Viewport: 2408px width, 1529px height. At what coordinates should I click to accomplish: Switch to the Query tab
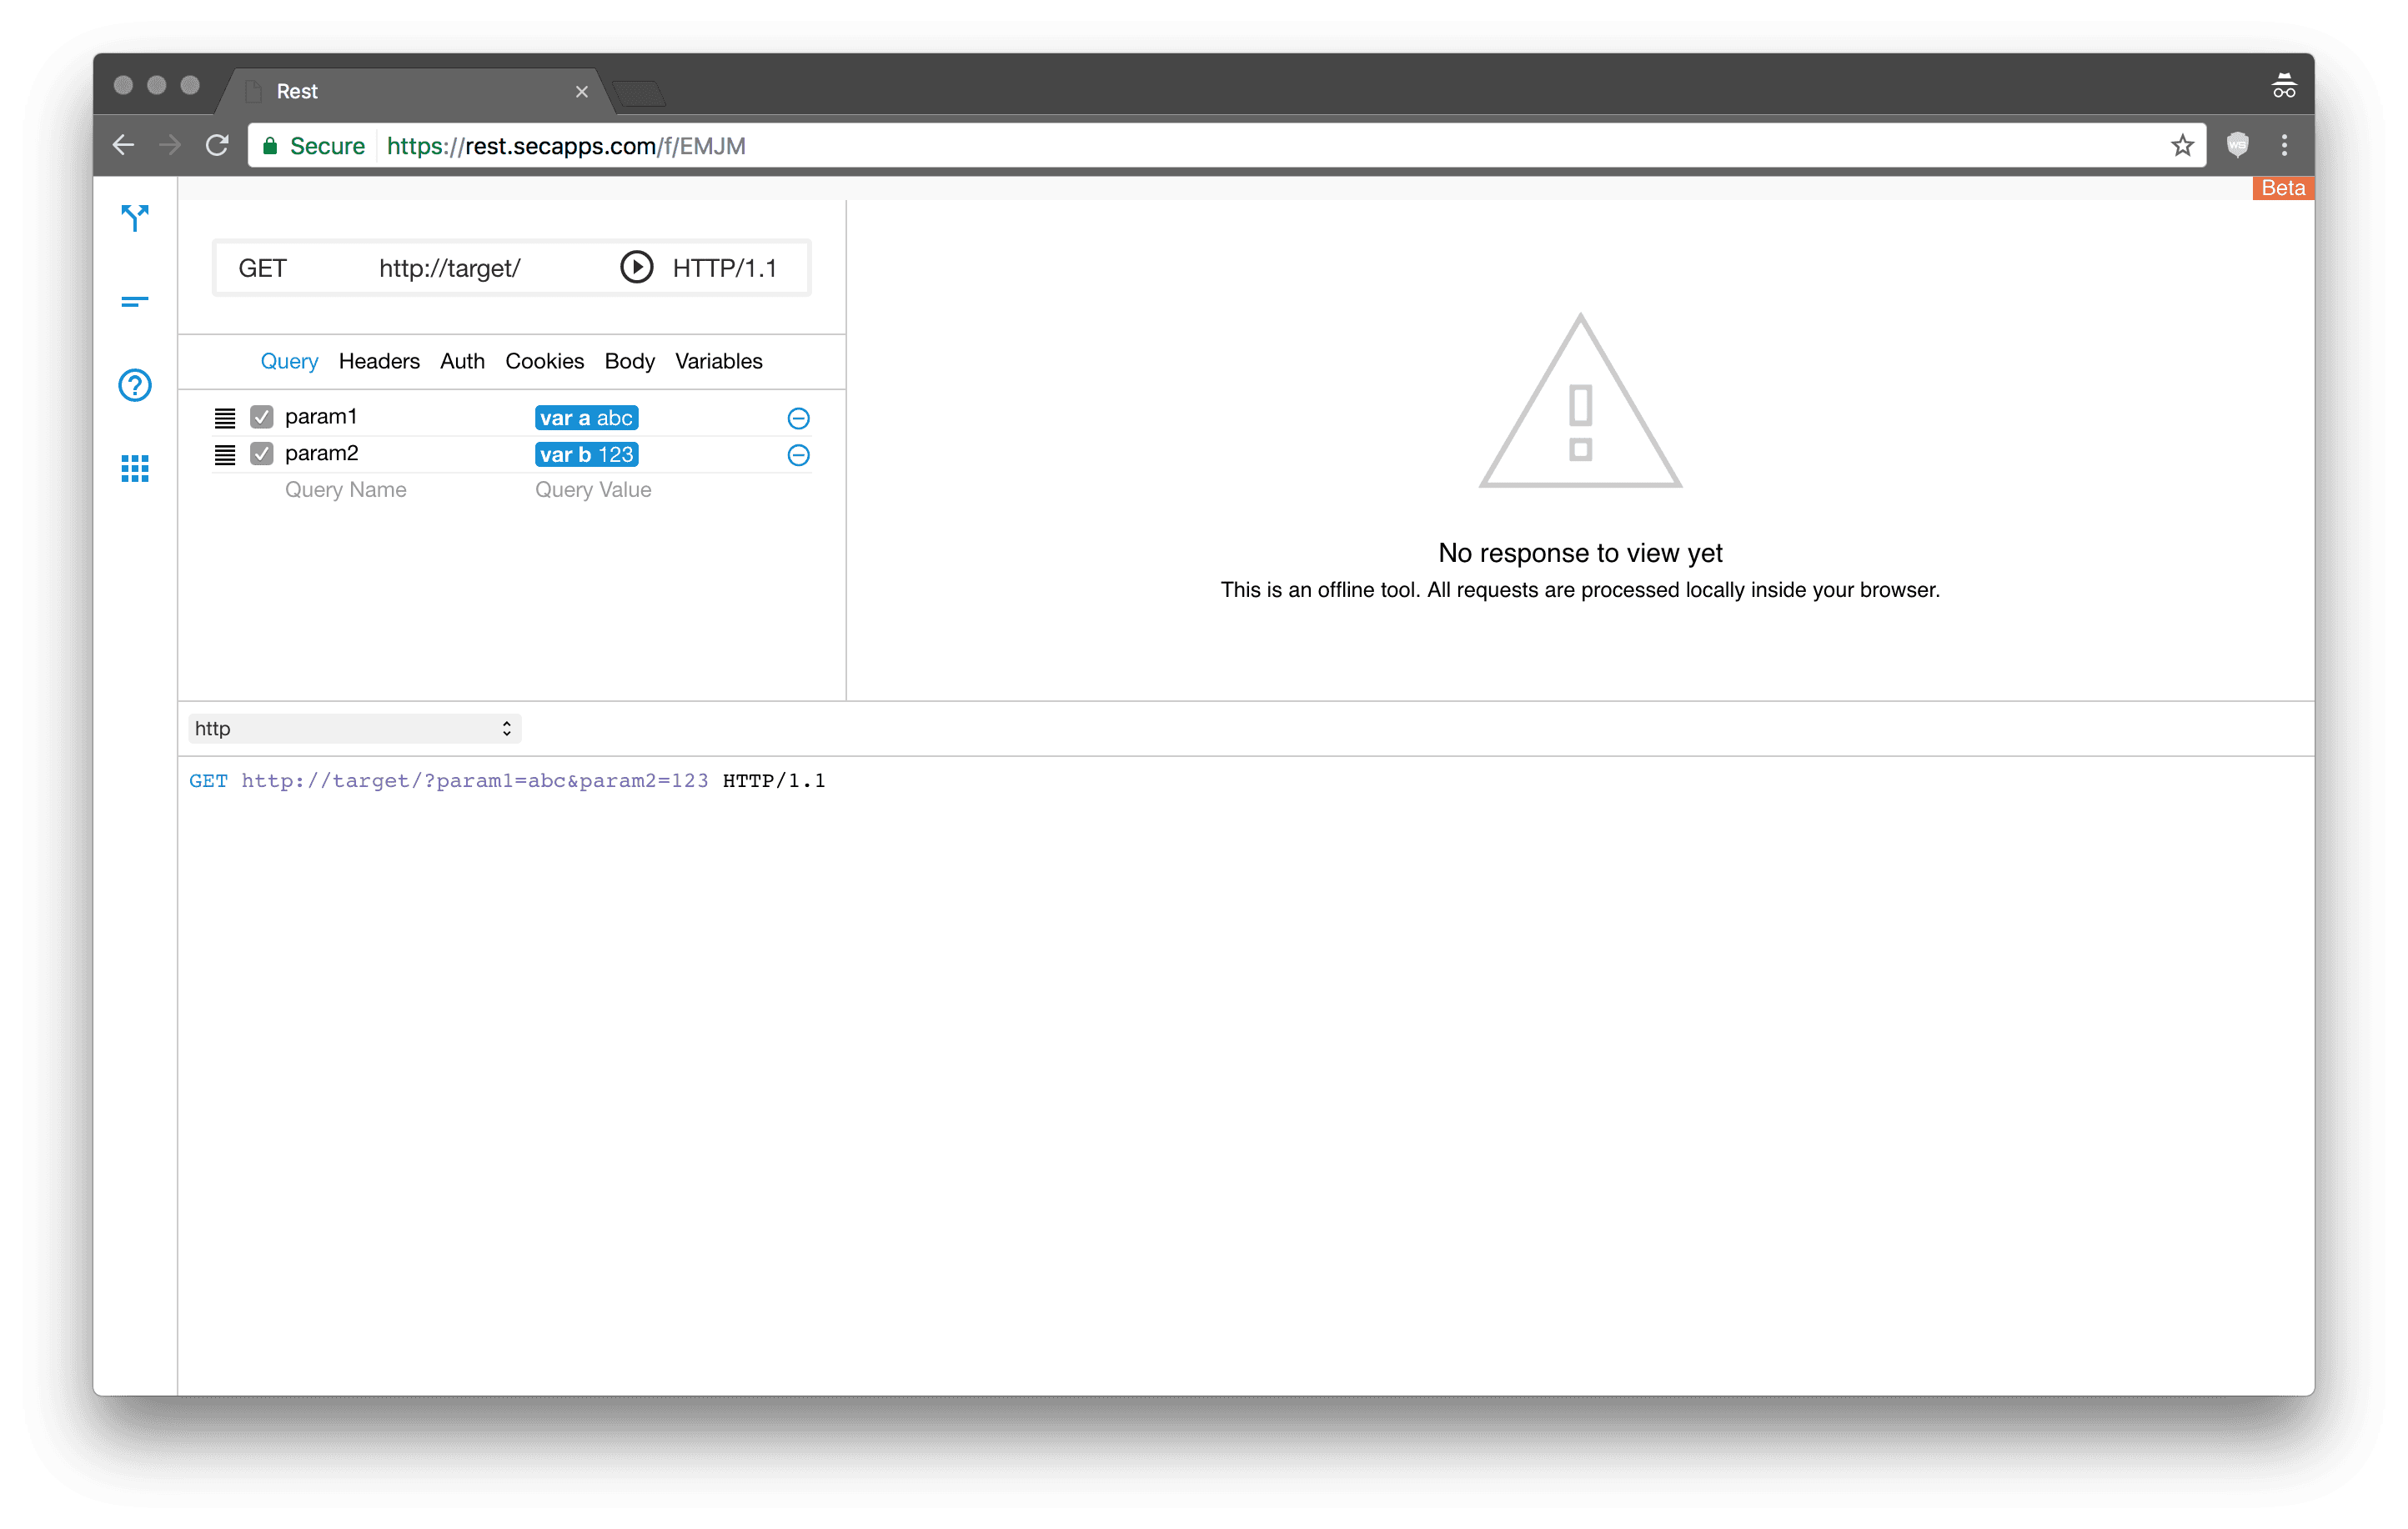tap(289, 361)
